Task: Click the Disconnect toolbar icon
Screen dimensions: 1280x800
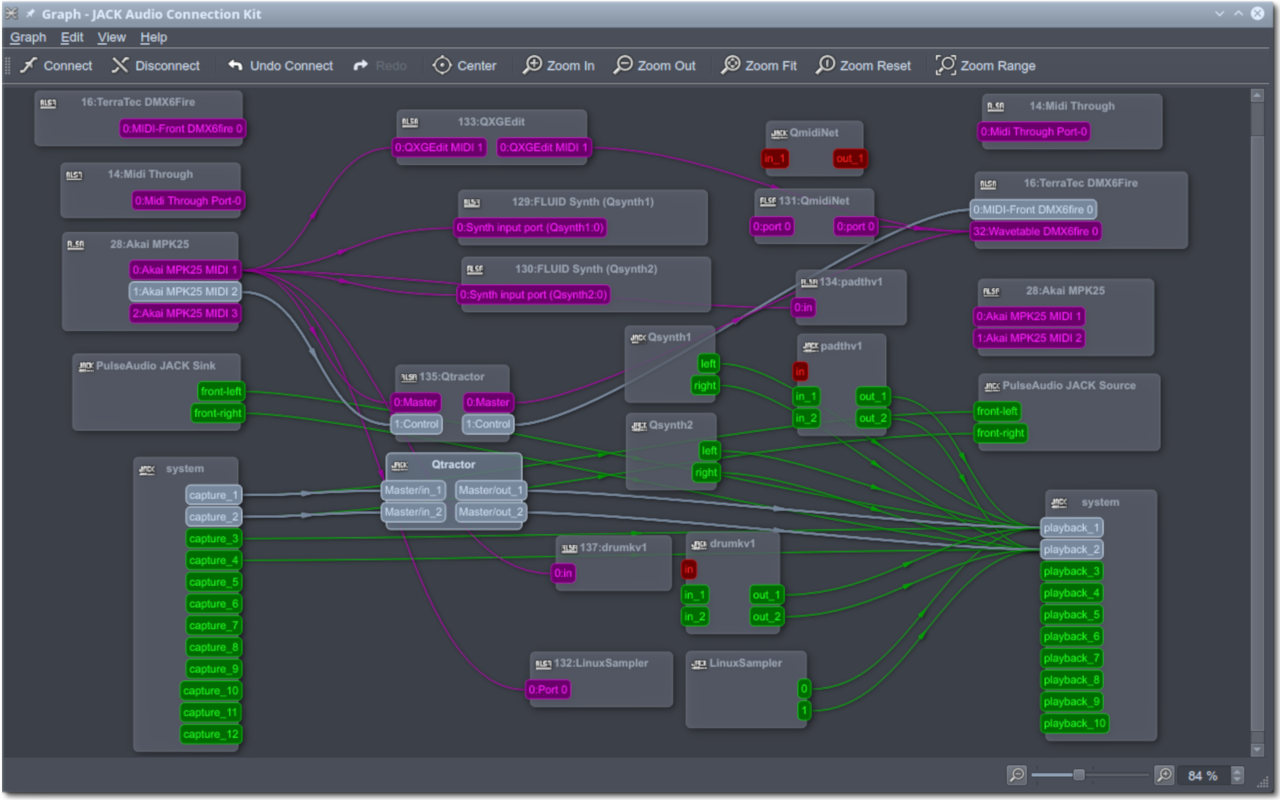Action: click(120, 65)
